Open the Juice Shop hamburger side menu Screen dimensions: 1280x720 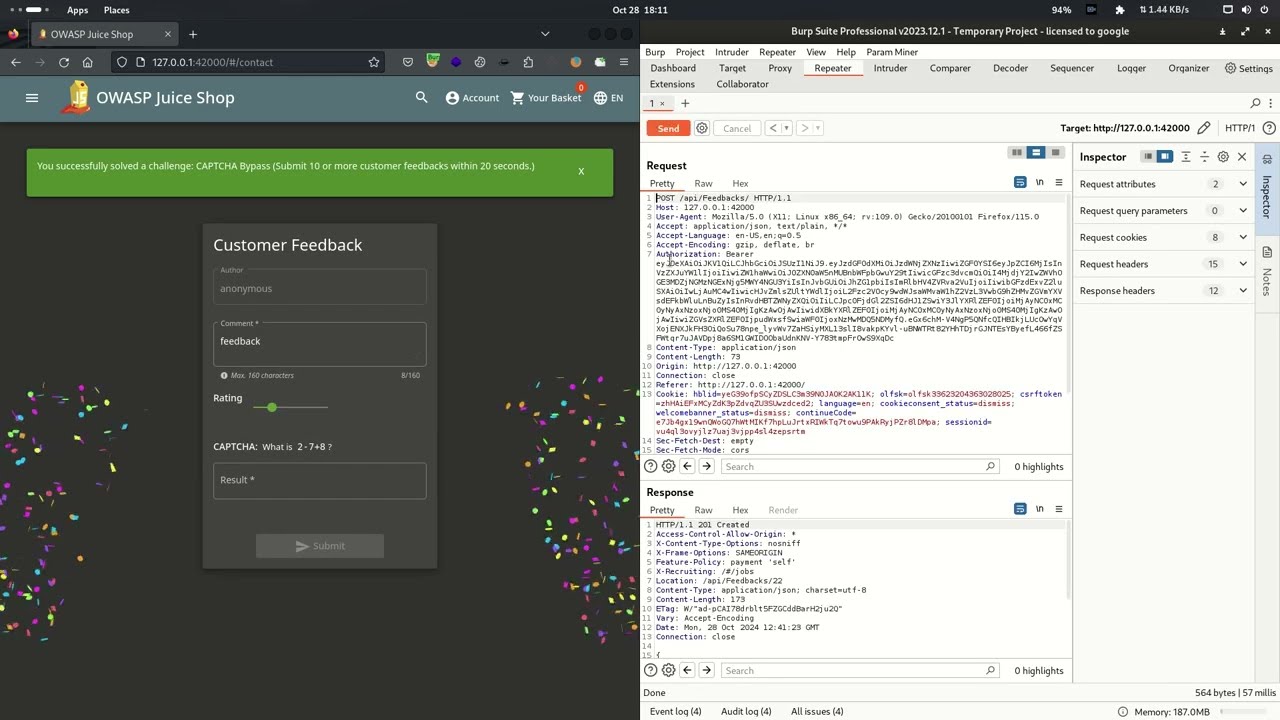(32, 98)
